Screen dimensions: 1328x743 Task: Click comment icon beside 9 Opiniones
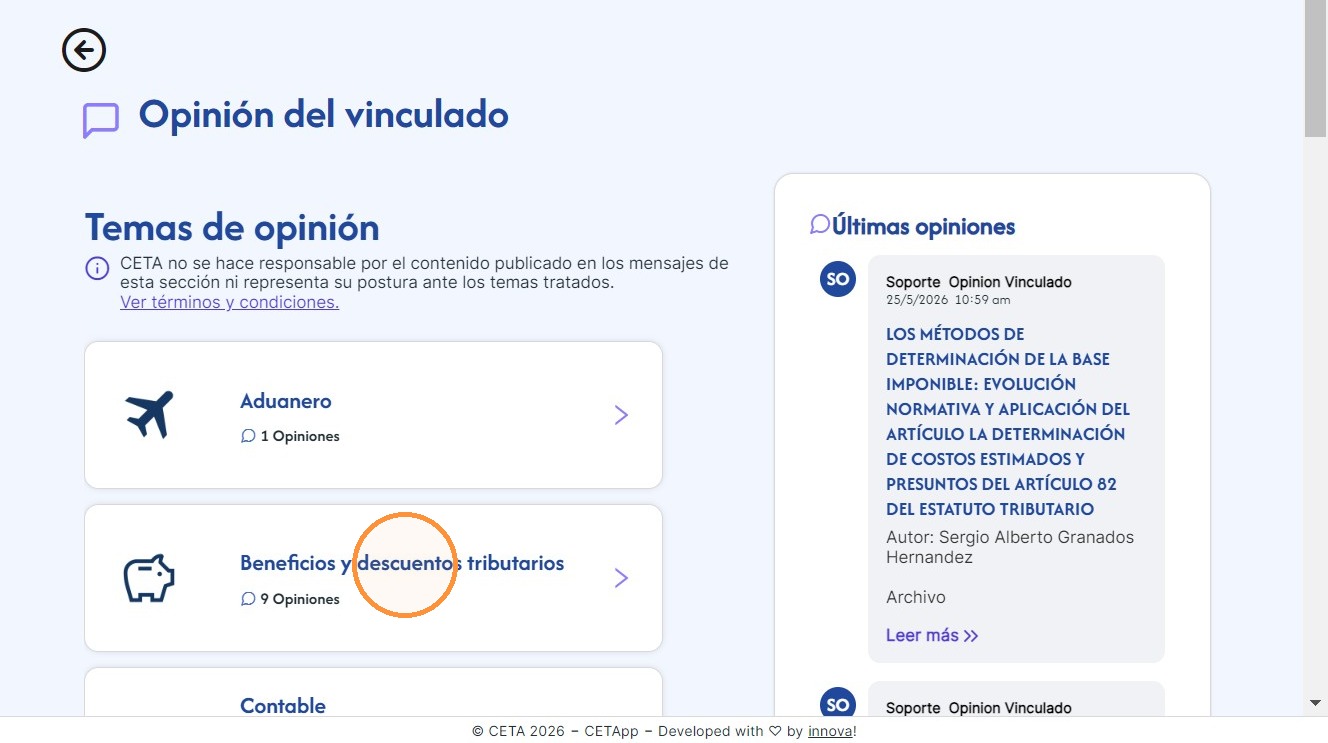[x=248, y=599]
